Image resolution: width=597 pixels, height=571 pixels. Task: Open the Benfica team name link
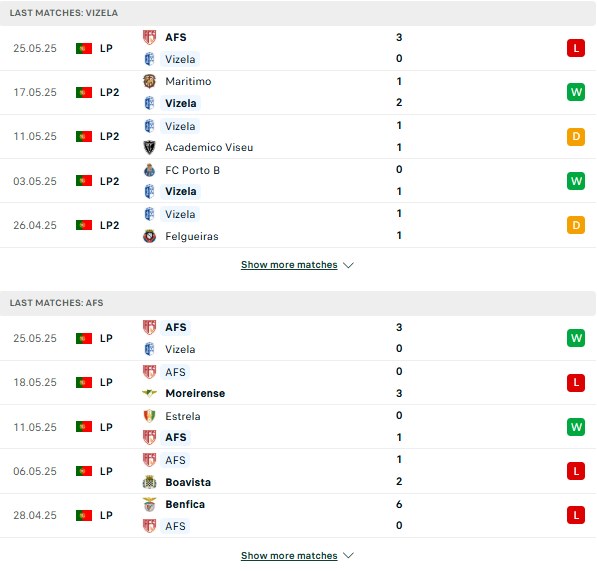coord(185,504)
